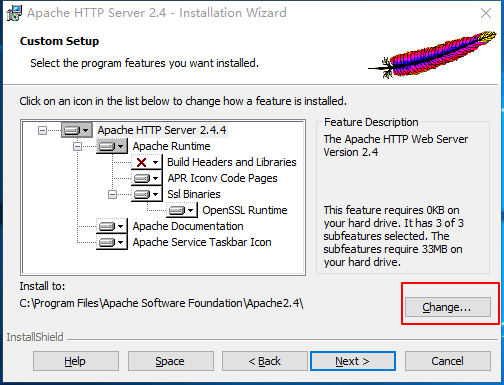The width and height of the screenshot is (504, 385).
Task: Open Apache Documentation drive icon dropdown
Action: click(x=112, y=226)
